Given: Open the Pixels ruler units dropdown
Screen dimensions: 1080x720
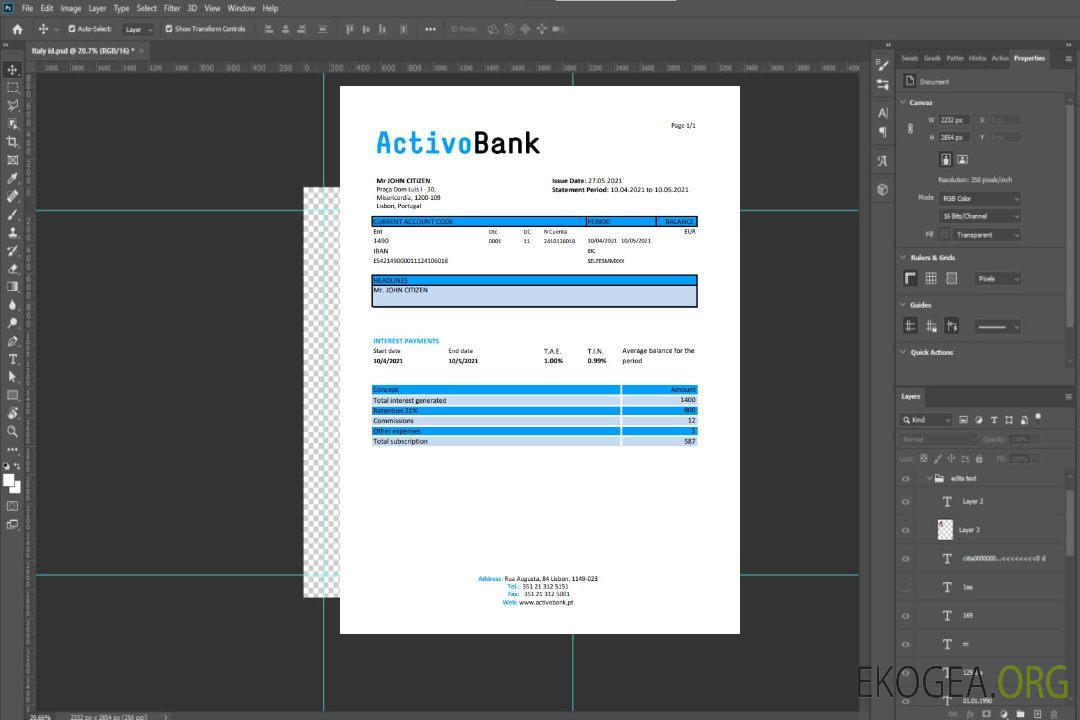Looking at the screenshot, I should tap(997, 279).
